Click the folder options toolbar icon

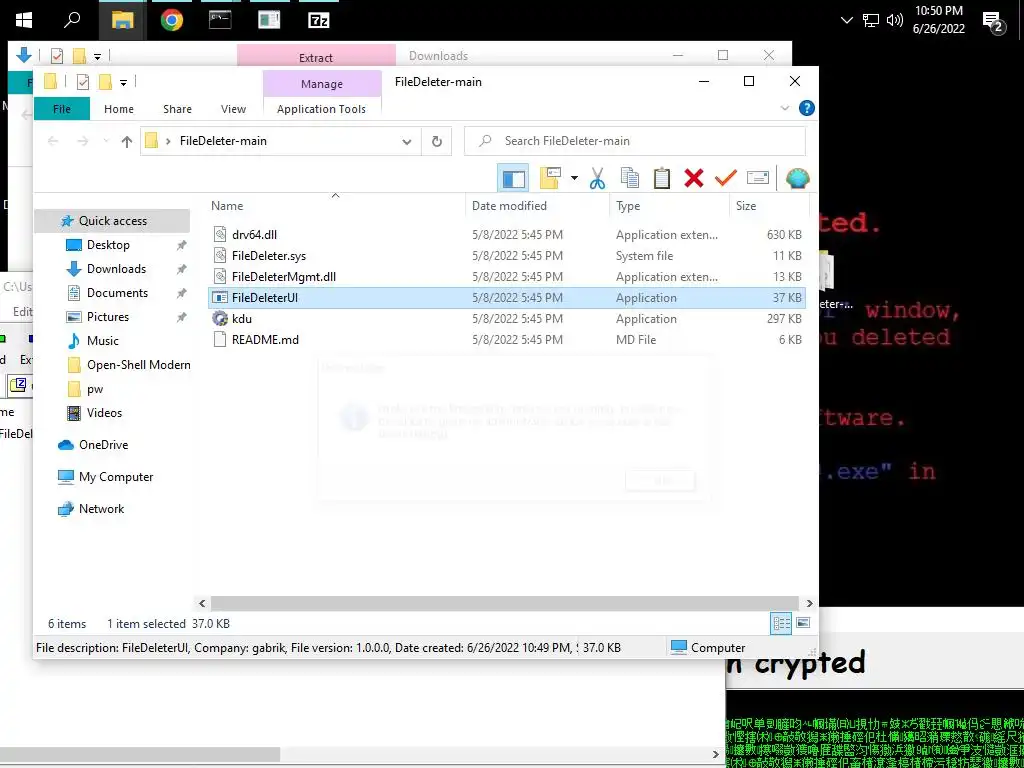point(551,178)
